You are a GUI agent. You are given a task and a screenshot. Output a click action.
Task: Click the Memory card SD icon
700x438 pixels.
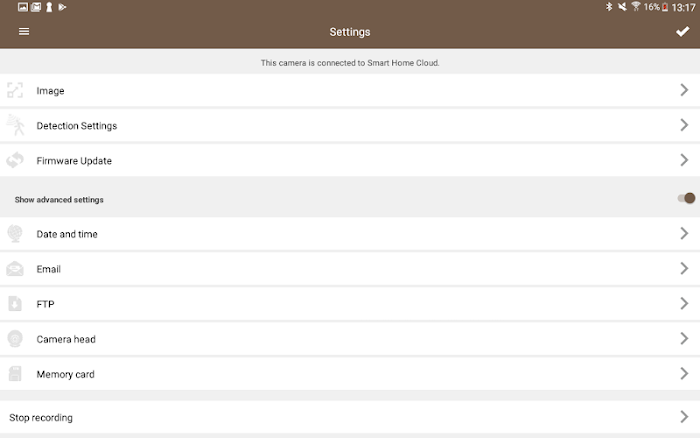[15, 374]
